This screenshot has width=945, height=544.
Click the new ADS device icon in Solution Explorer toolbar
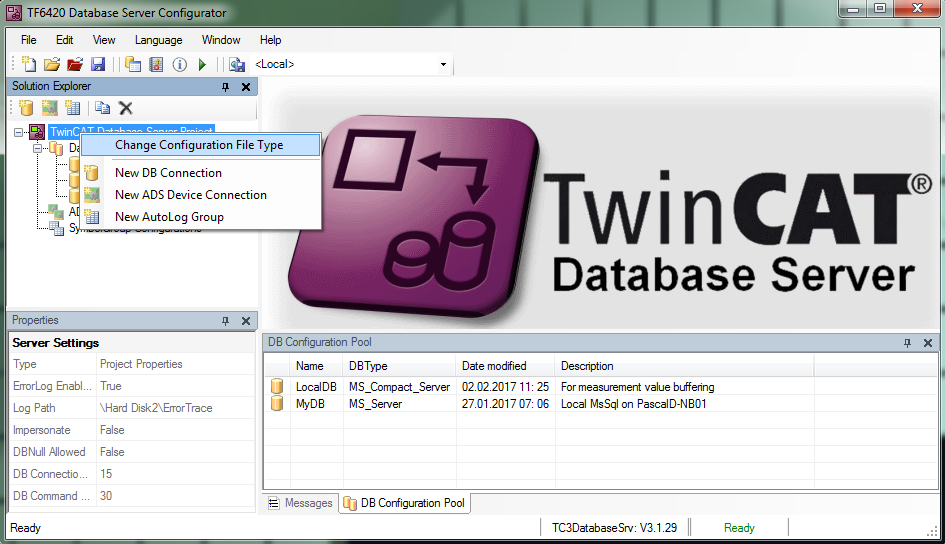point(50,108)
